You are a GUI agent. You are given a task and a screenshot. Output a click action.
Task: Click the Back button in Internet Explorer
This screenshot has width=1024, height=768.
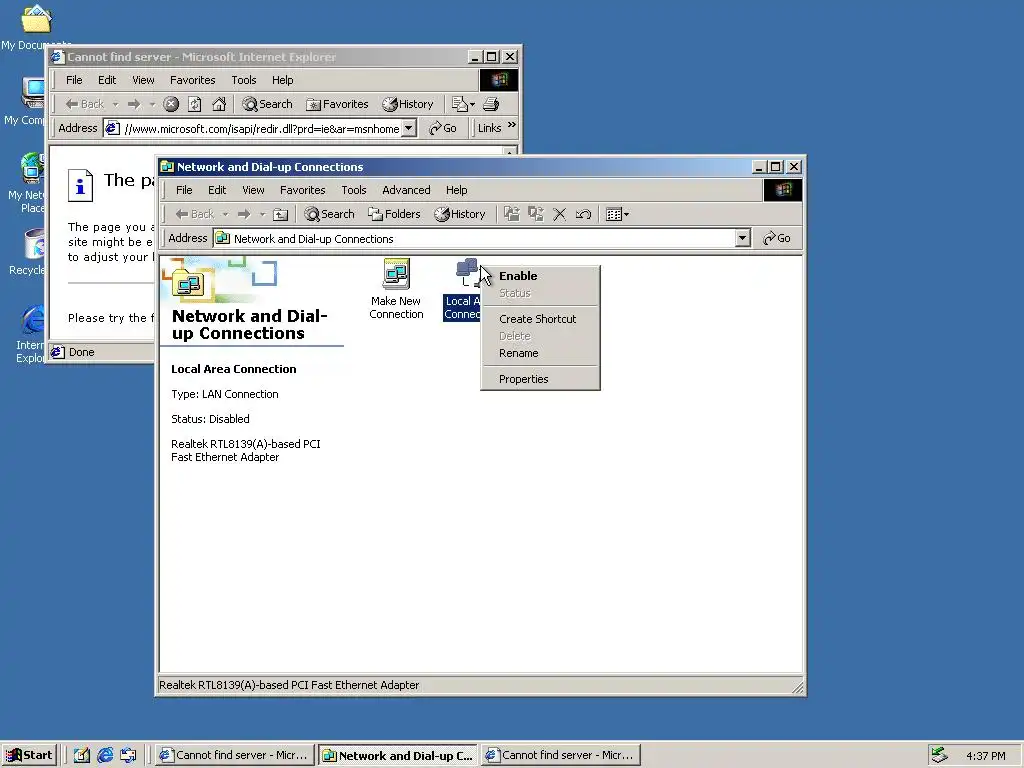(x=84, y=104)
